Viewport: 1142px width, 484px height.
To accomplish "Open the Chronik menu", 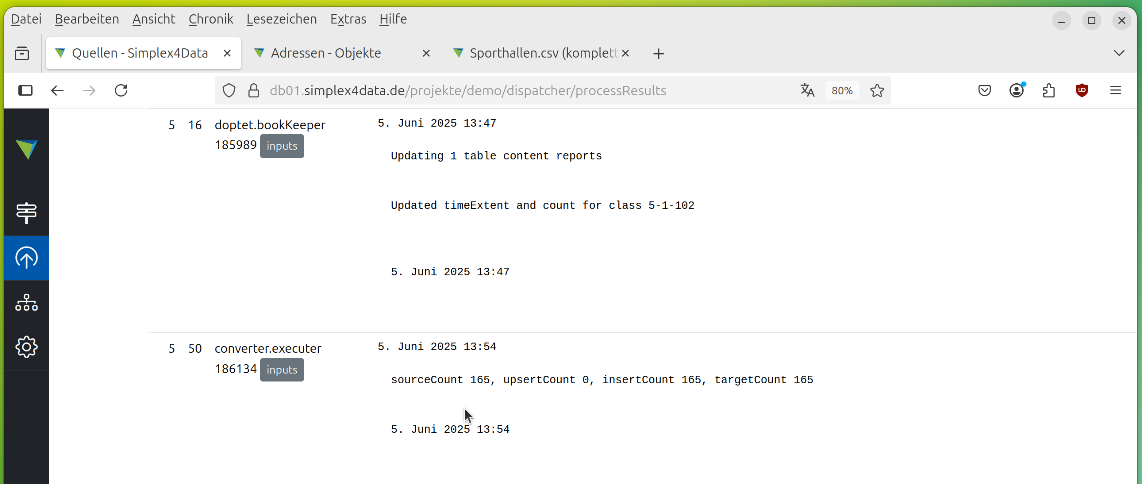I will click(211, 19).
